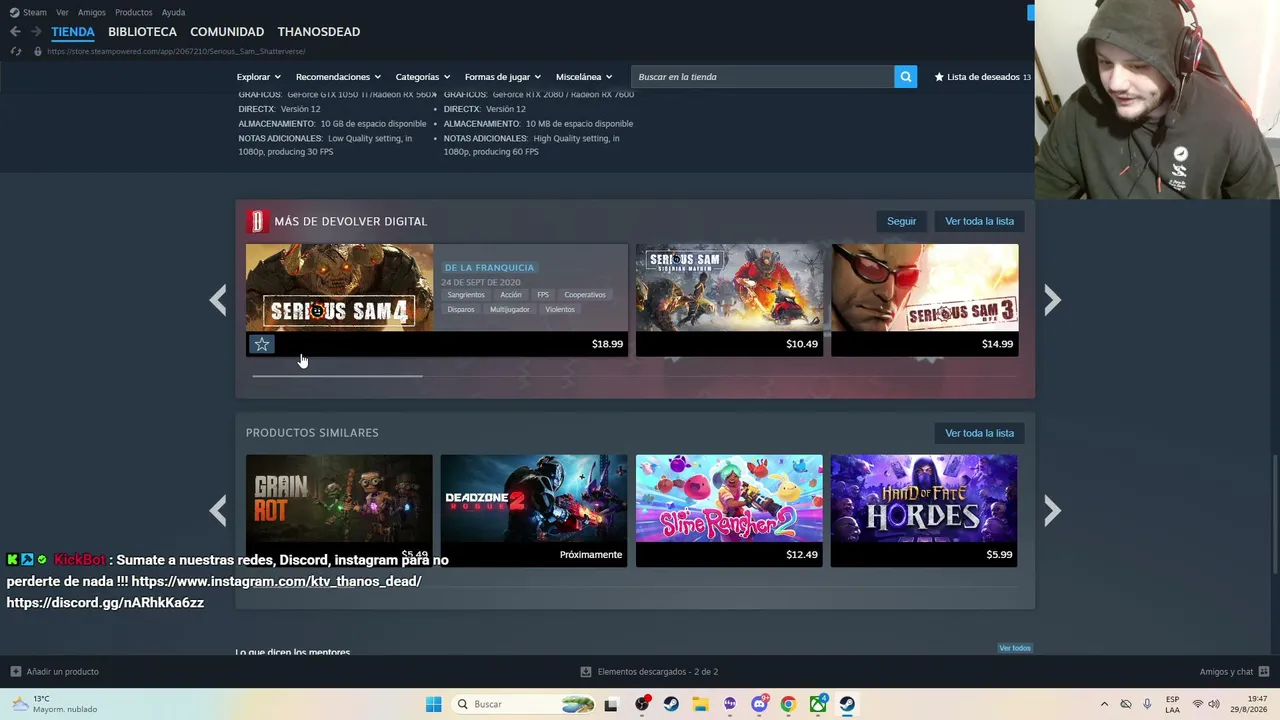Viewport: 1280px width, 720px height.
Task: Open the Serious Sam Siberian Mayhem thumbnail
Action: click(x=729, y=287)
